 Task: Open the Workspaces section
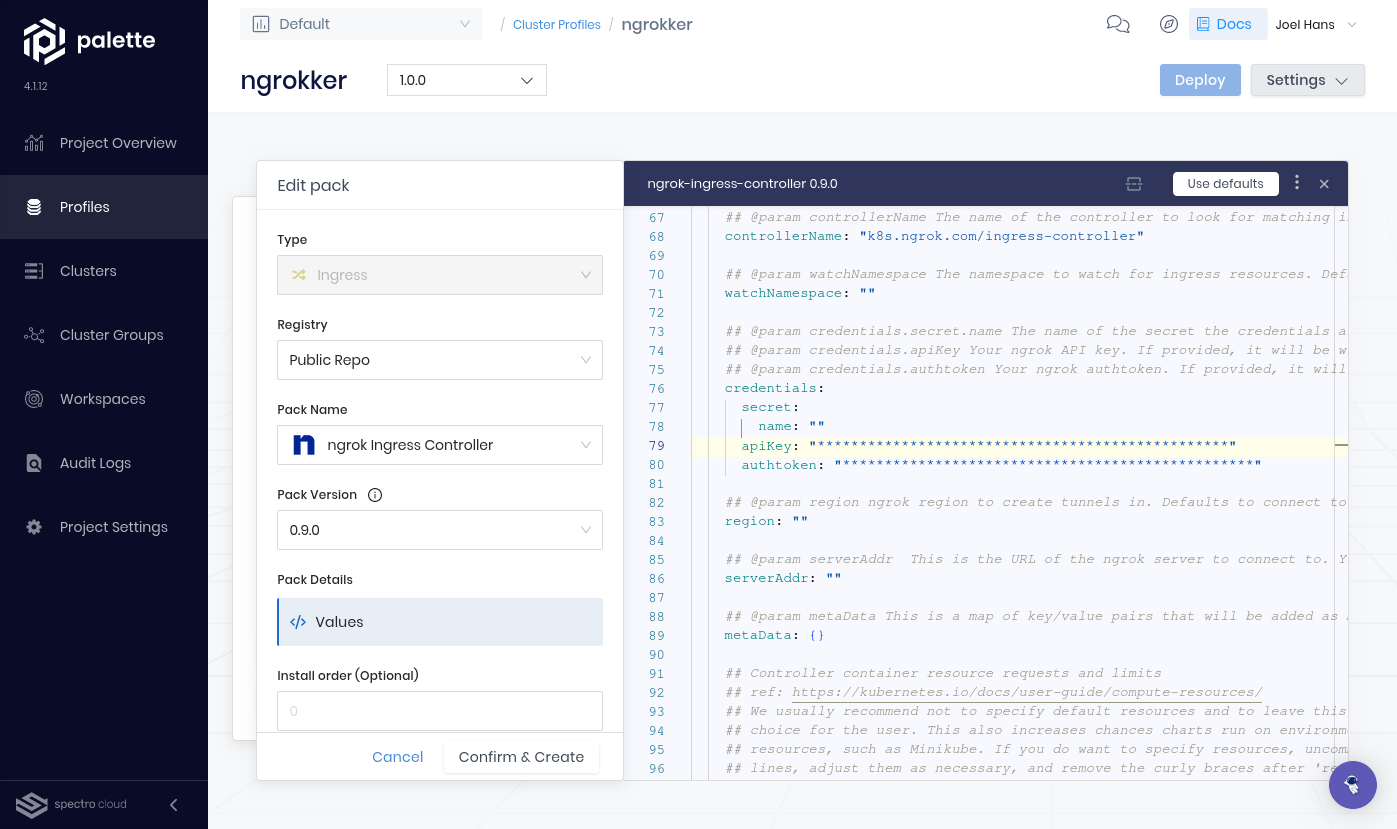104,399
